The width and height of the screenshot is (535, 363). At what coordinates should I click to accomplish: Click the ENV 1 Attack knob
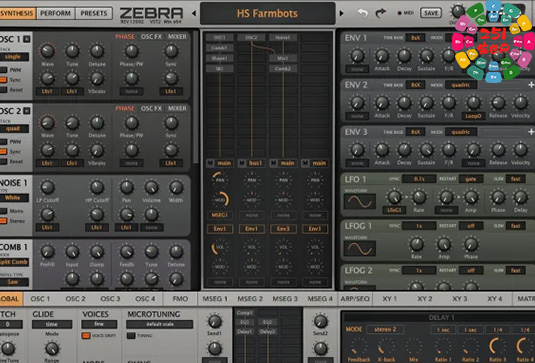[382, 55]
